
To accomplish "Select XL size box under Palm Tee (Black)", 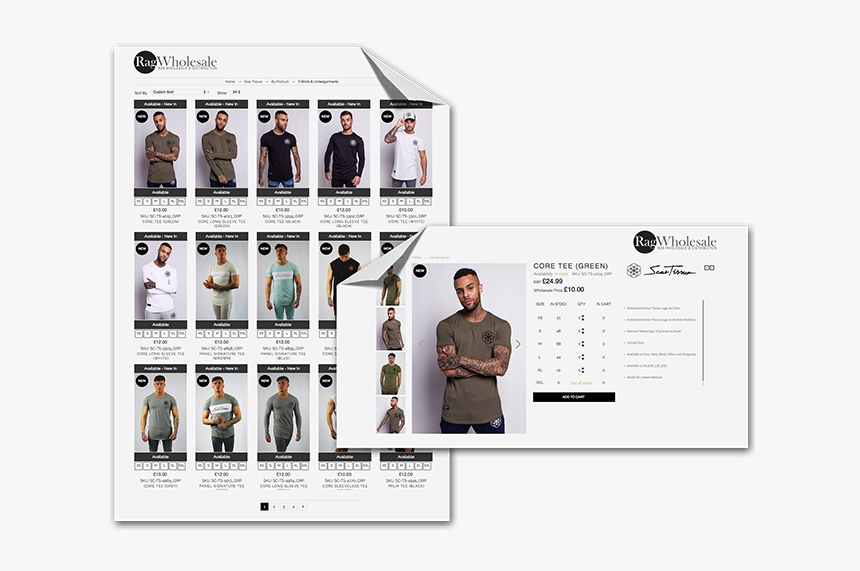I will click(x=418, y=466).
